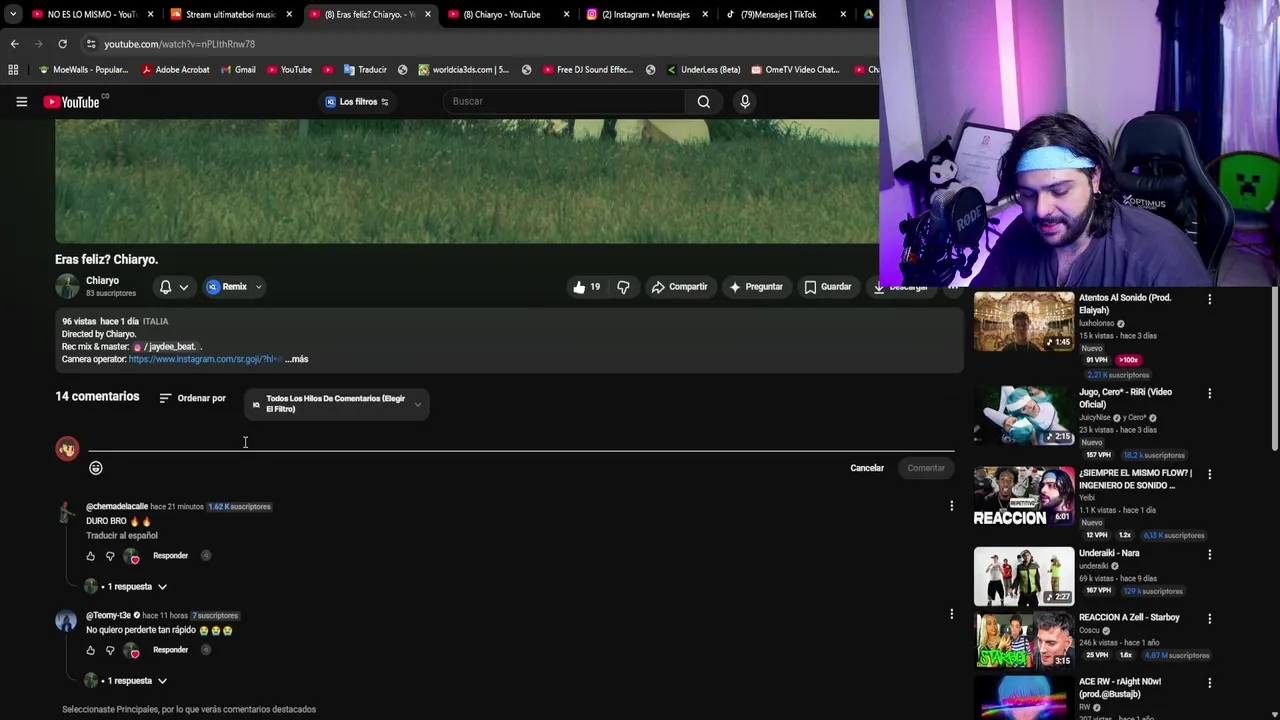This screenshot has width=1280, height=720.
Task: Expand the notification dropdown arrow beside bell
Action: click(183, 287)
